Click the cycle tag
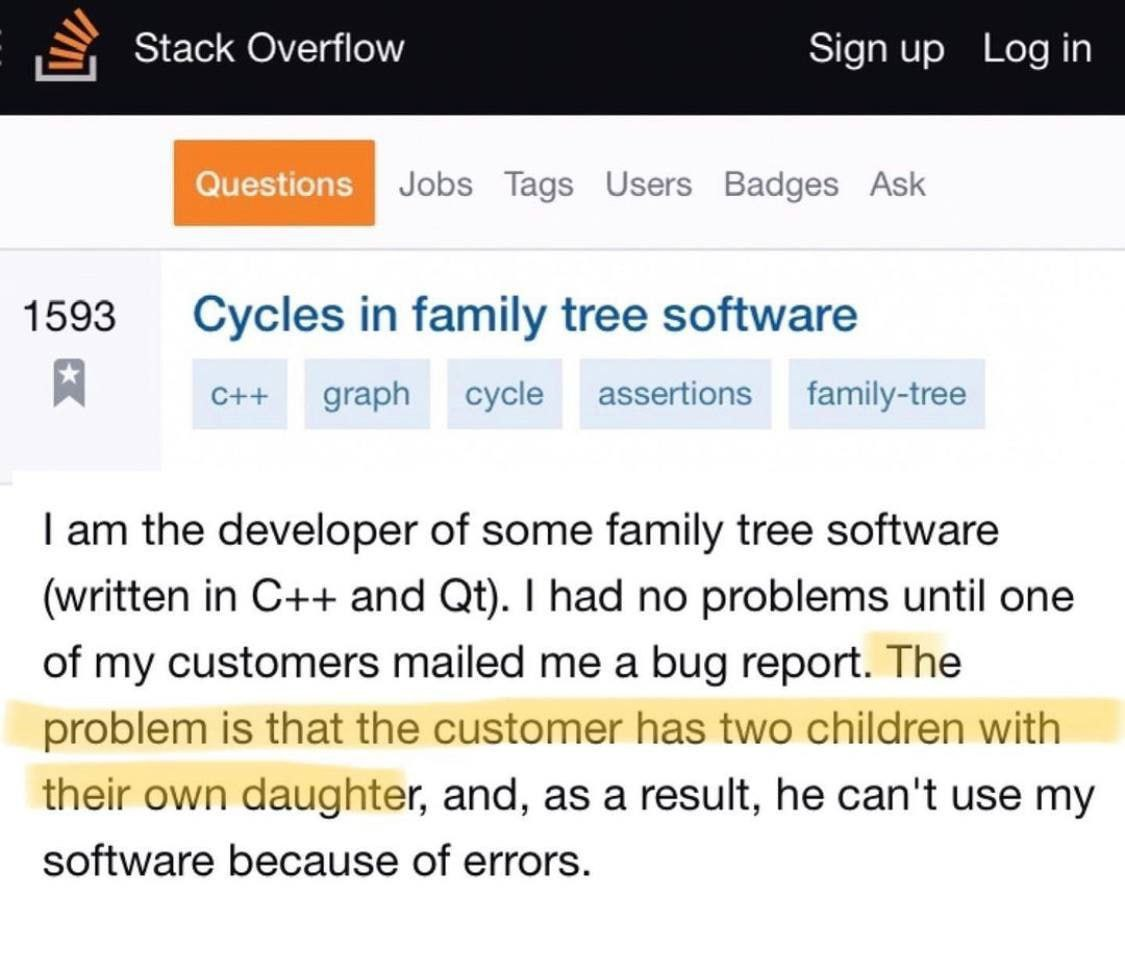 pyautogui.click(x=504, y=394)
